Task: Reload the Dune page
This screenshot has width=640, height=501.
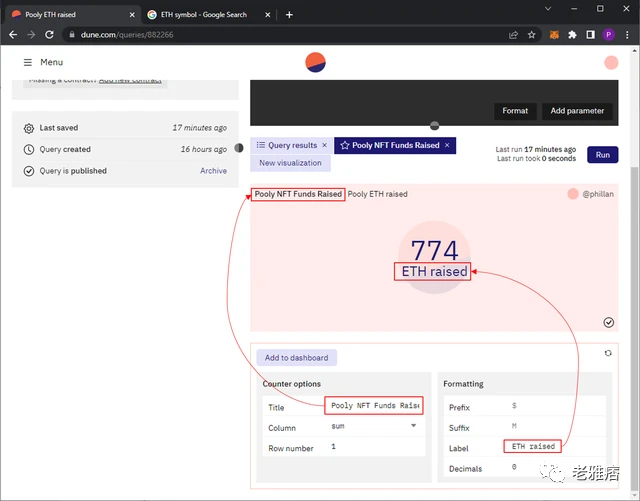Action: click(x=49, y=35)
